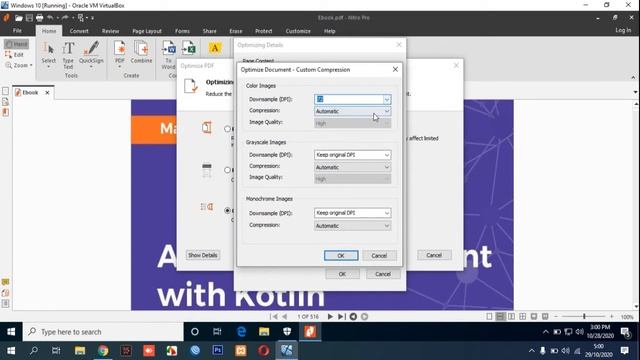Image resolution: width=640 pixels, height=360 pixels.
Task: Open Photoshop on host taskbar
Action: [x=218, y=351]
